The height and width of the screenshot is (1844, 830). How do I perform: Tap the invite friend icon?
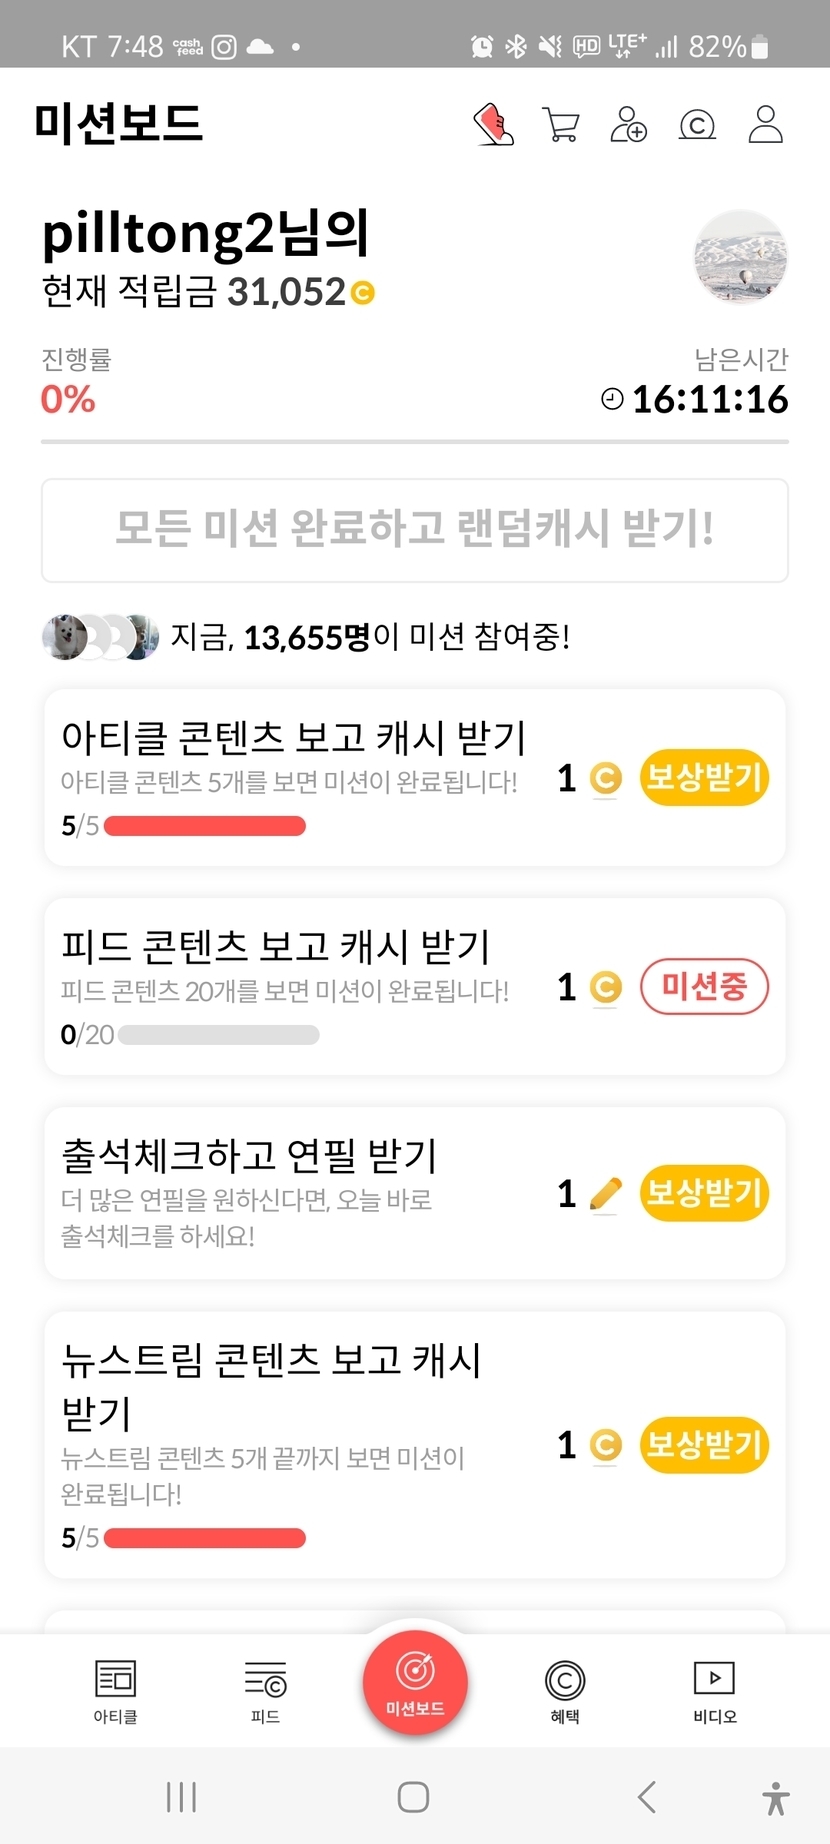(x=629, y=125)
